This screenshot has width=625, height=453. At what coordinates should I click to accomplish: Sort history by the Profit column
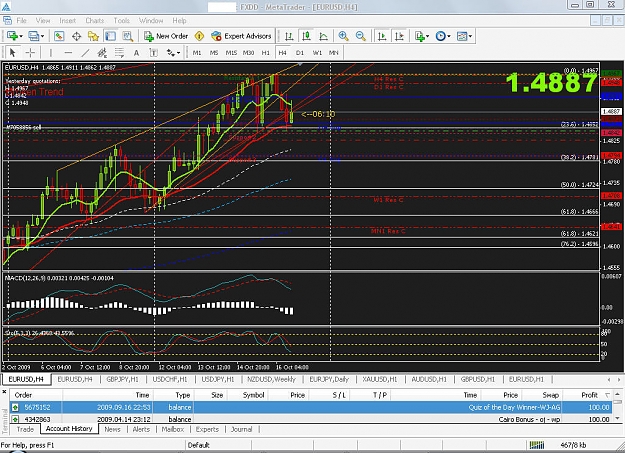point(589,395)
